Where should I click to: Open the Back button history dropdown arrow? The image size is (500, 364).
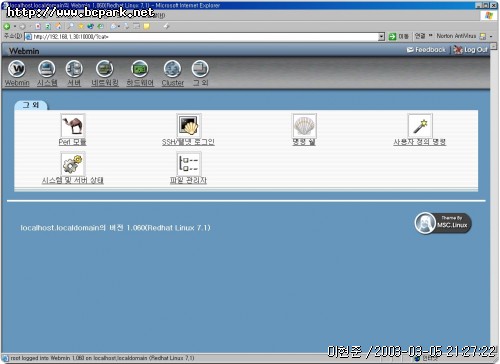[x=15, y=26]
